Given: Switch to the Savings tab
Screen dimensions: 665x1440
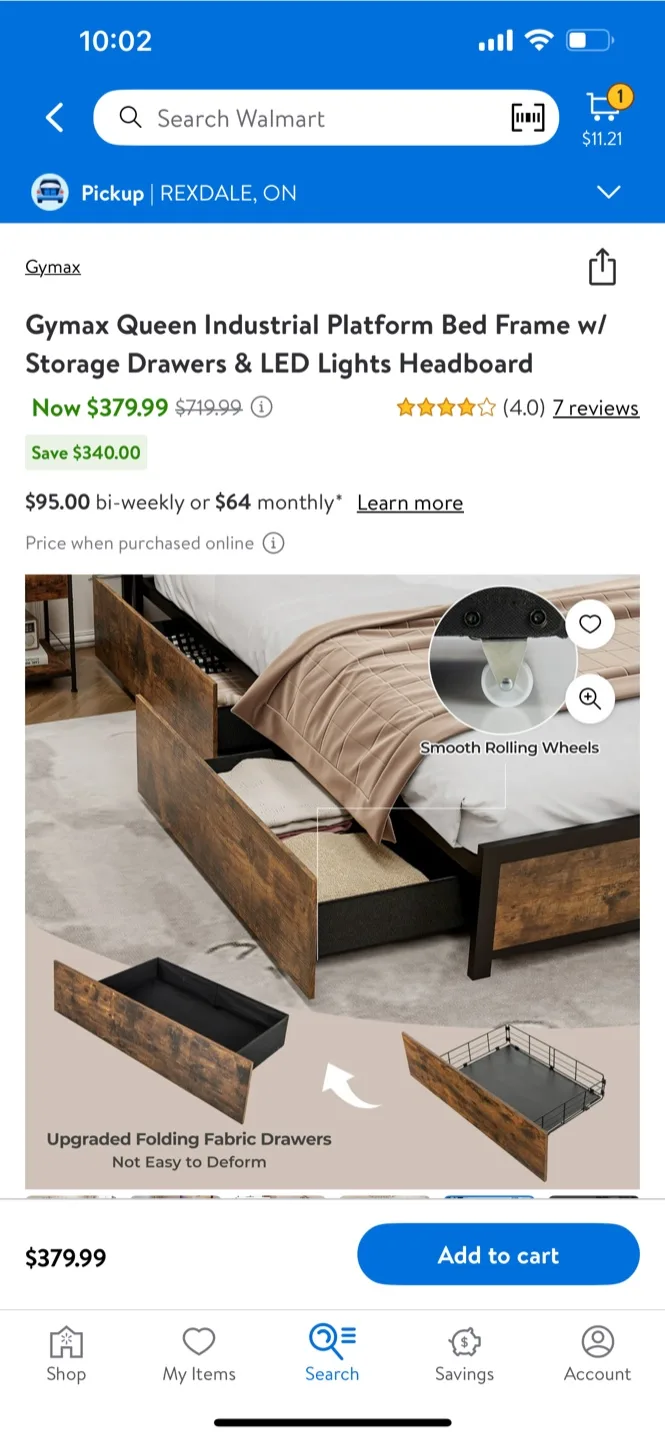Looking at the screenshot, I should [464, 1355].
